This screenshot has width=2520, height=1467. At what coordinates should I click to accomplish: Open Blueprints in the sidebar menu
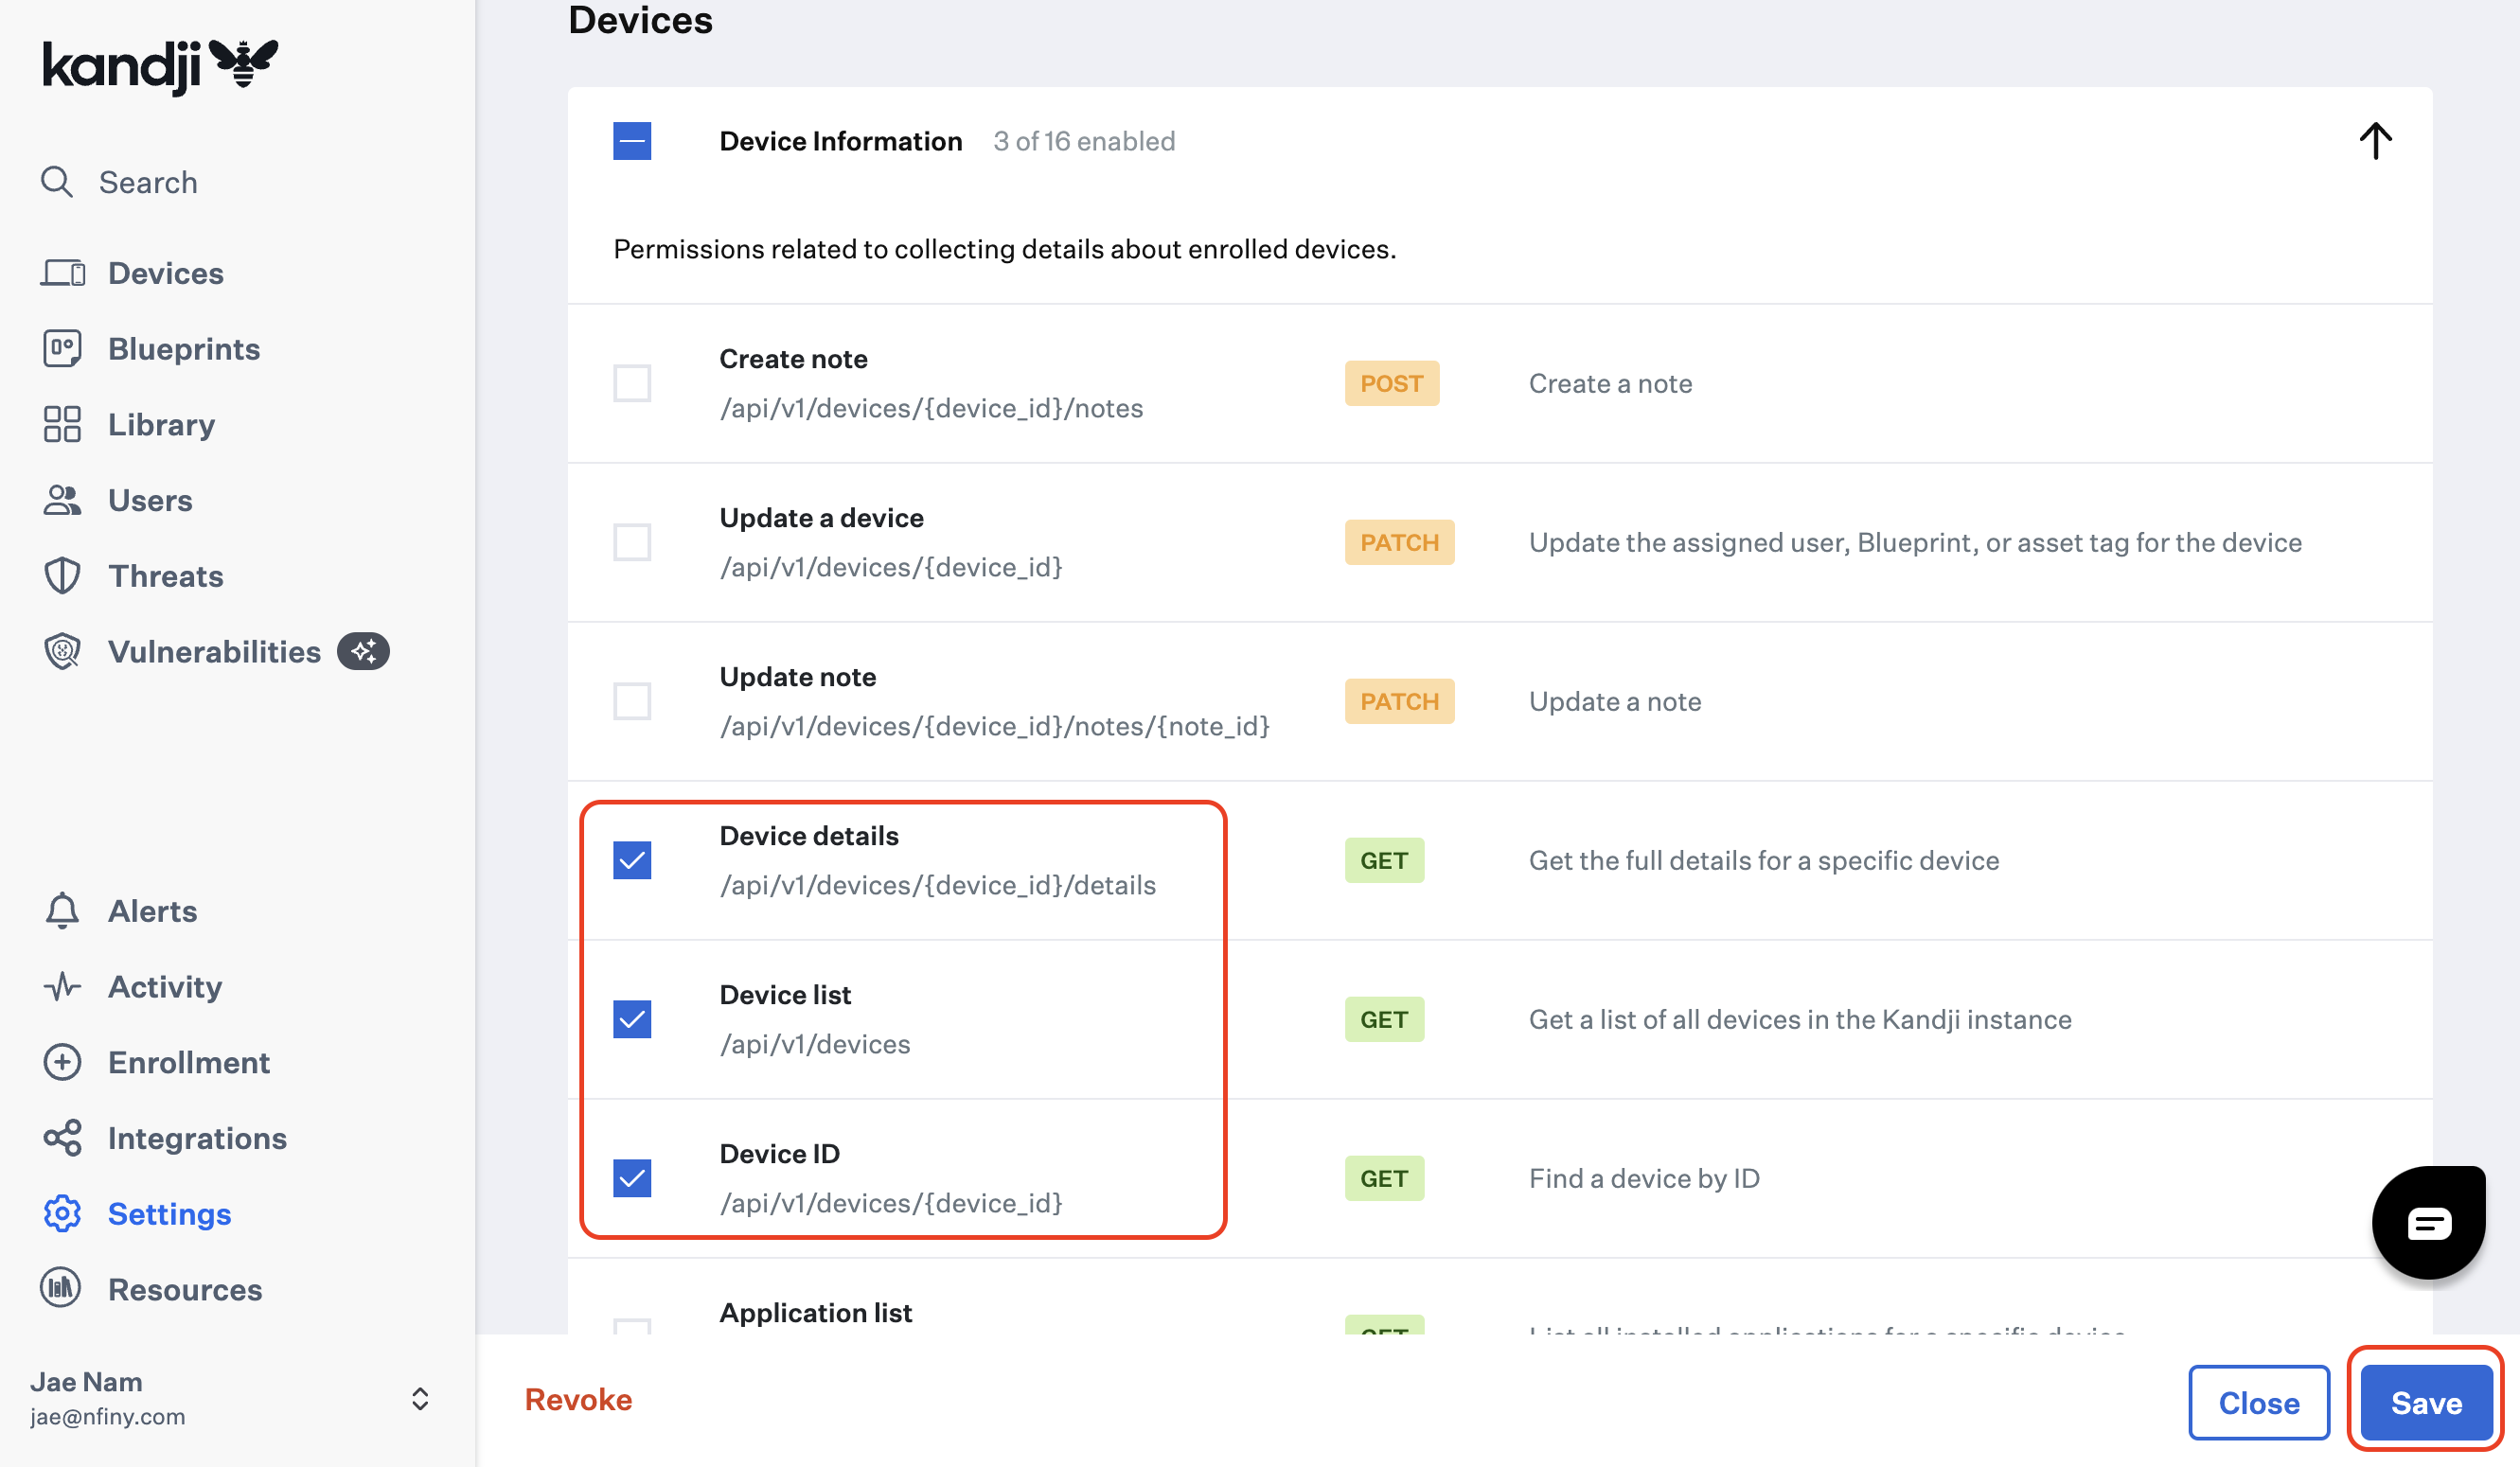click(184, 349)
